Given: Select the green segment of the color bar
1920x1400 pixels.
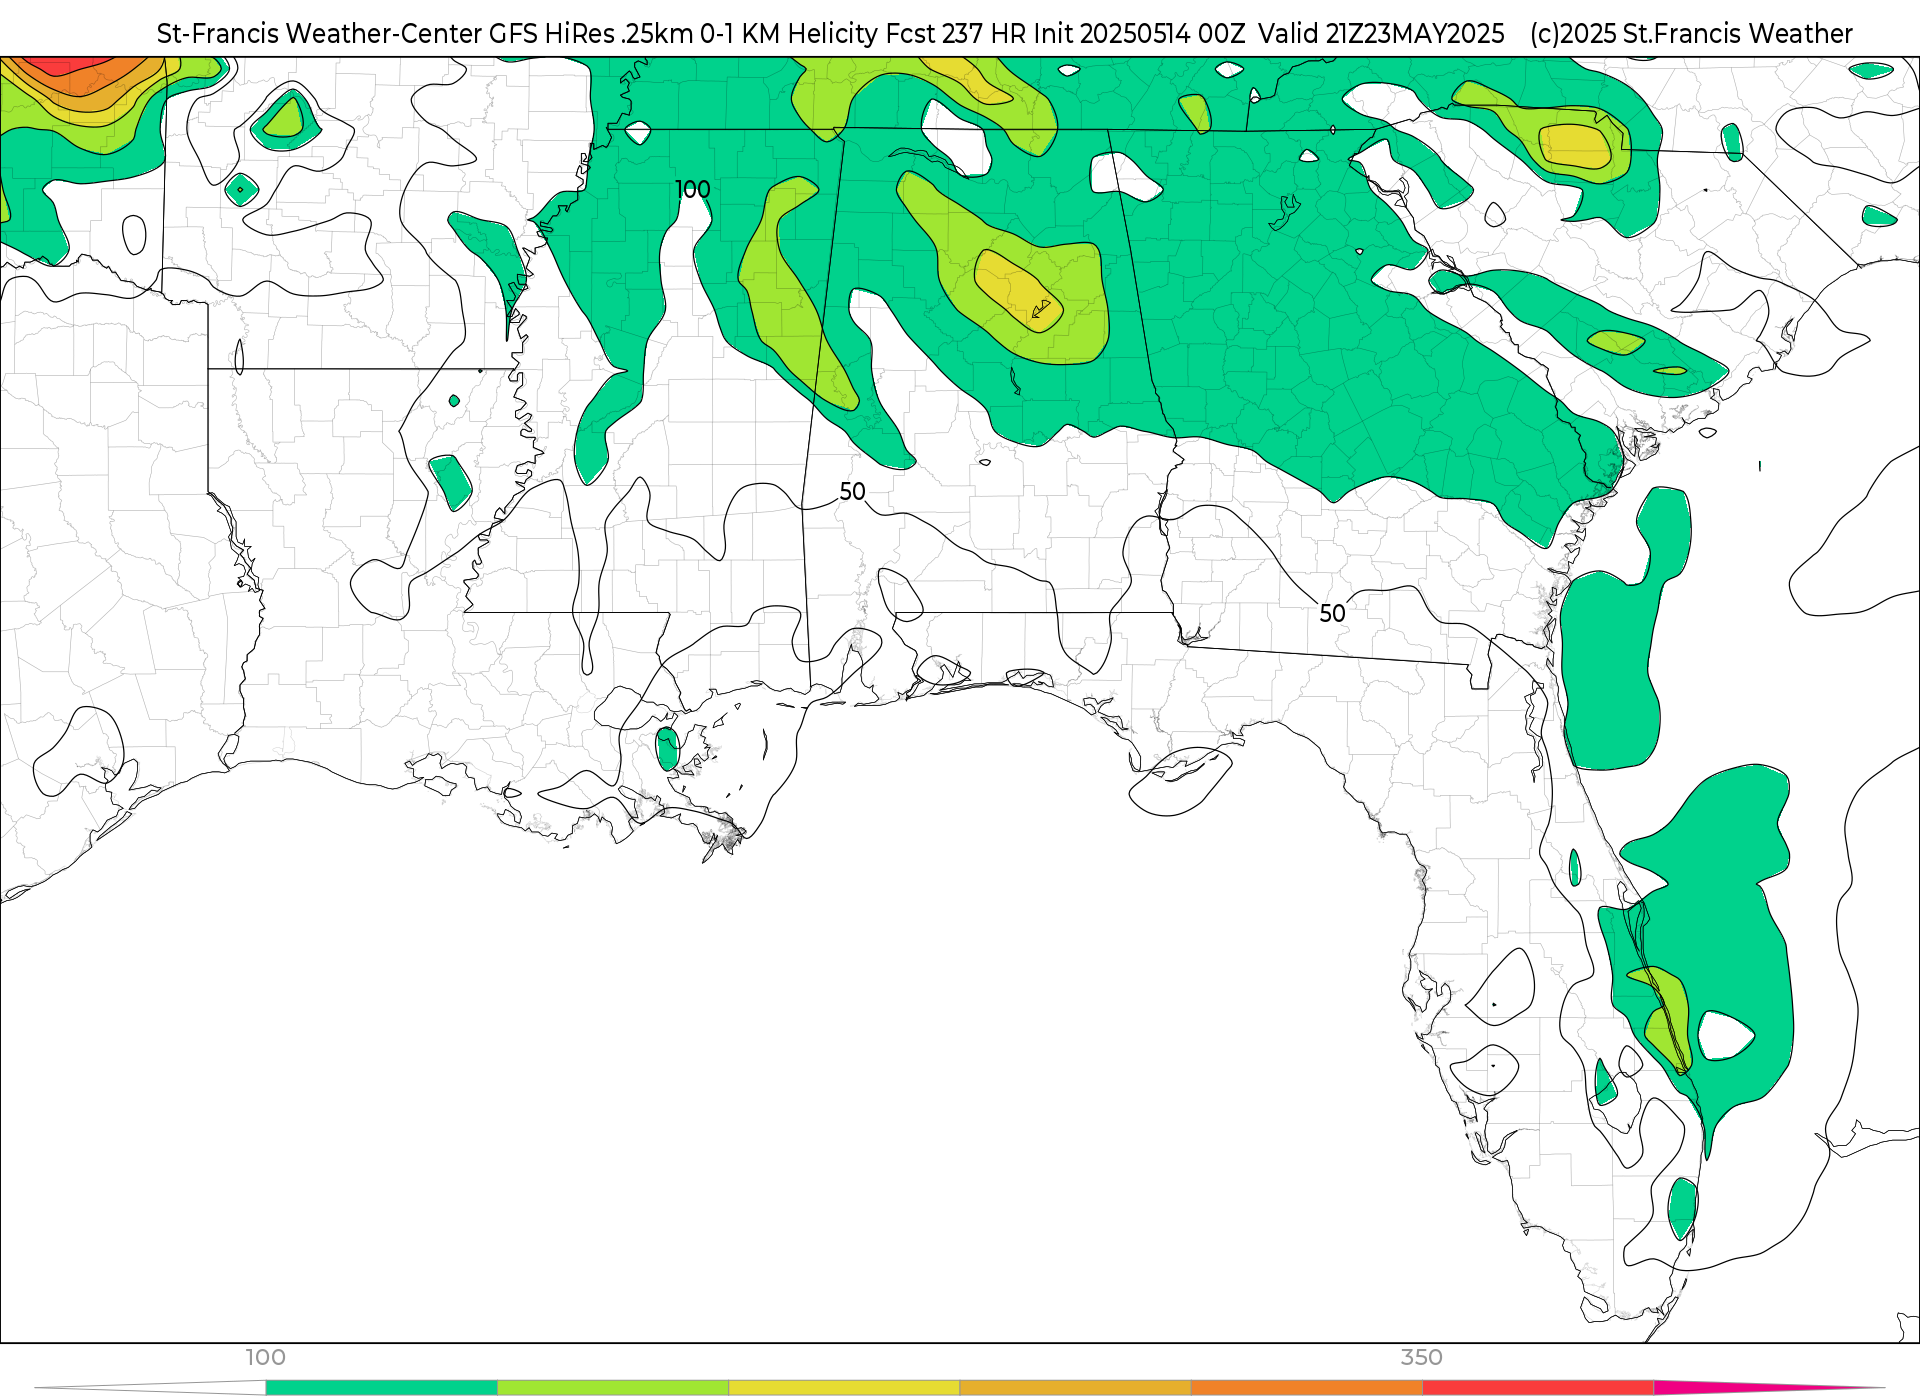Looking at the screenshot, I should 382,1388.
